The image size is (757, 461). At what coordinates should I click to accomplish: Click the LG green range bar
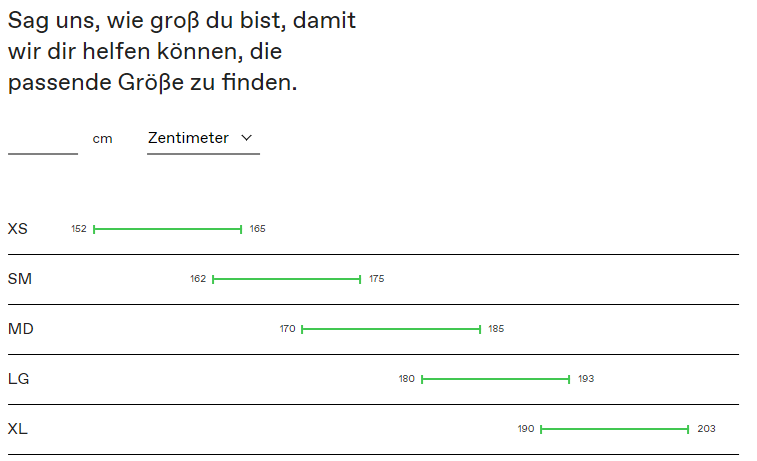[496, 379]
